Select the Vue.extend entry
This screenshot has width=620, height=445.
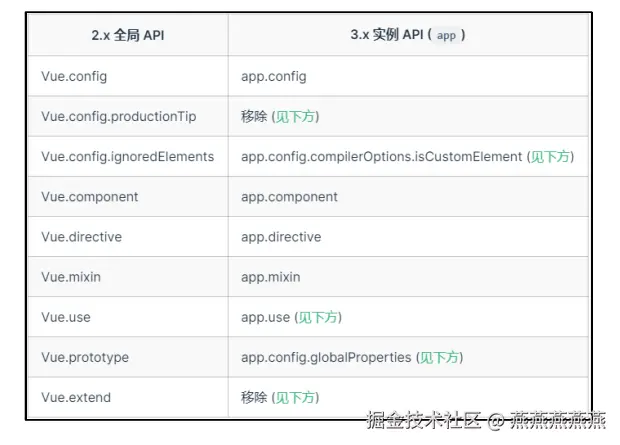click(76, 397)
